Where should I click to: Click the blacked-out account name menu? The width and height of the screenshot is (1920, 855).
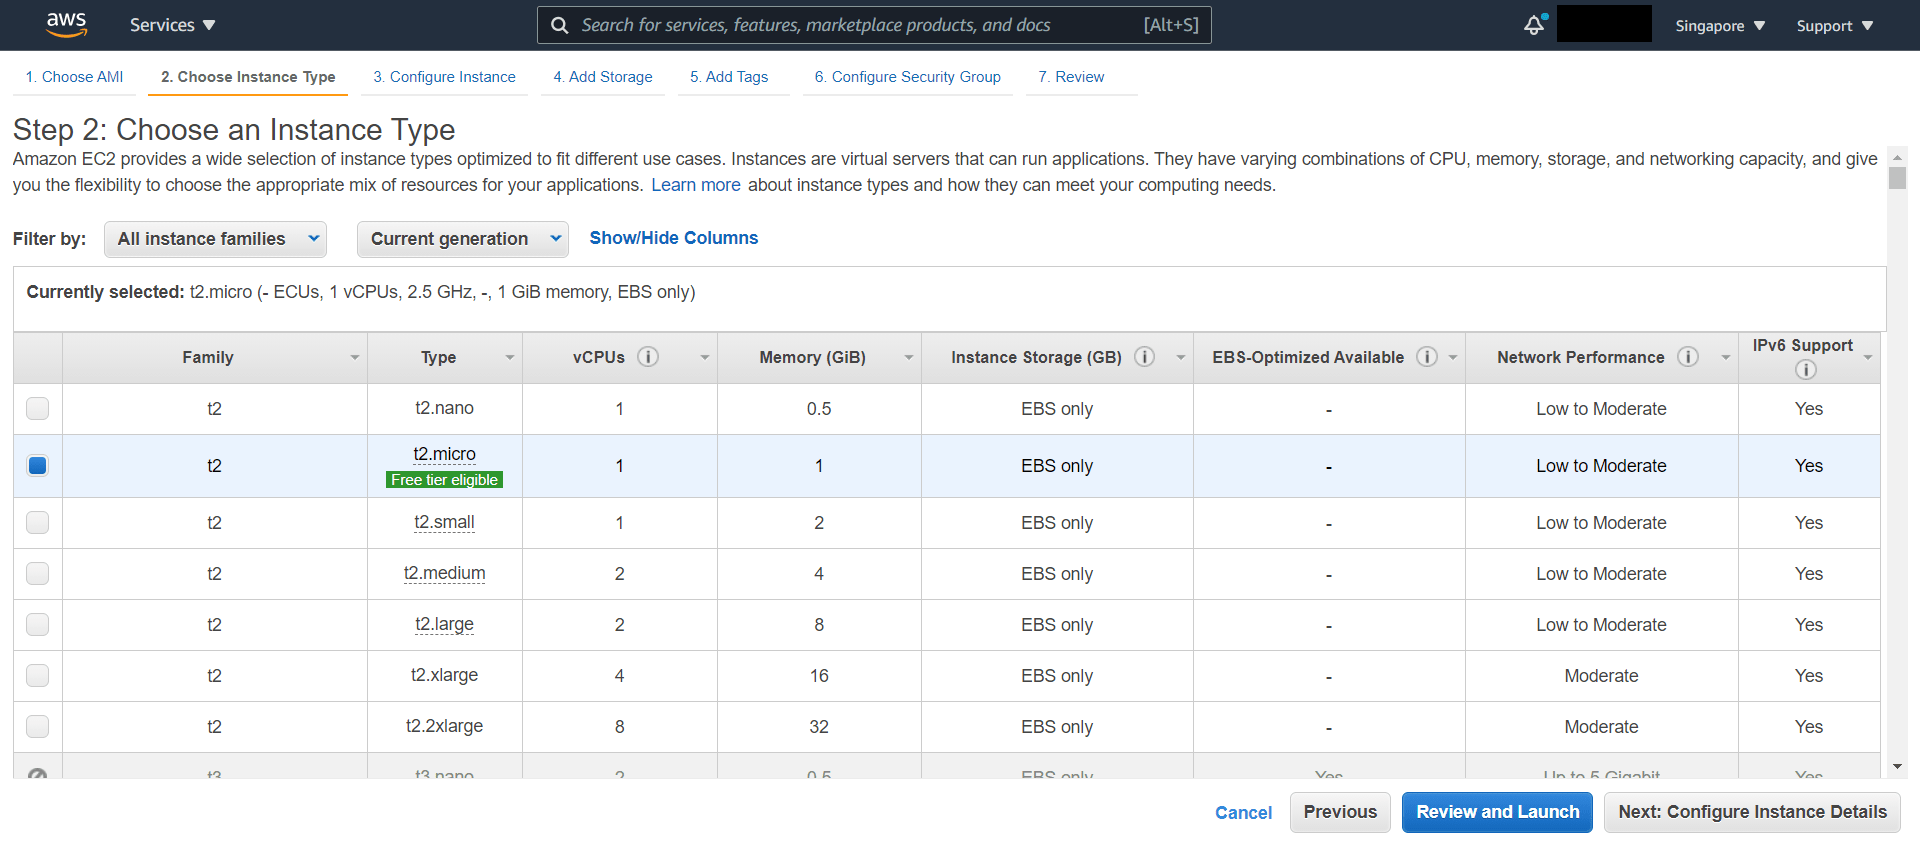click(1604, 24)
